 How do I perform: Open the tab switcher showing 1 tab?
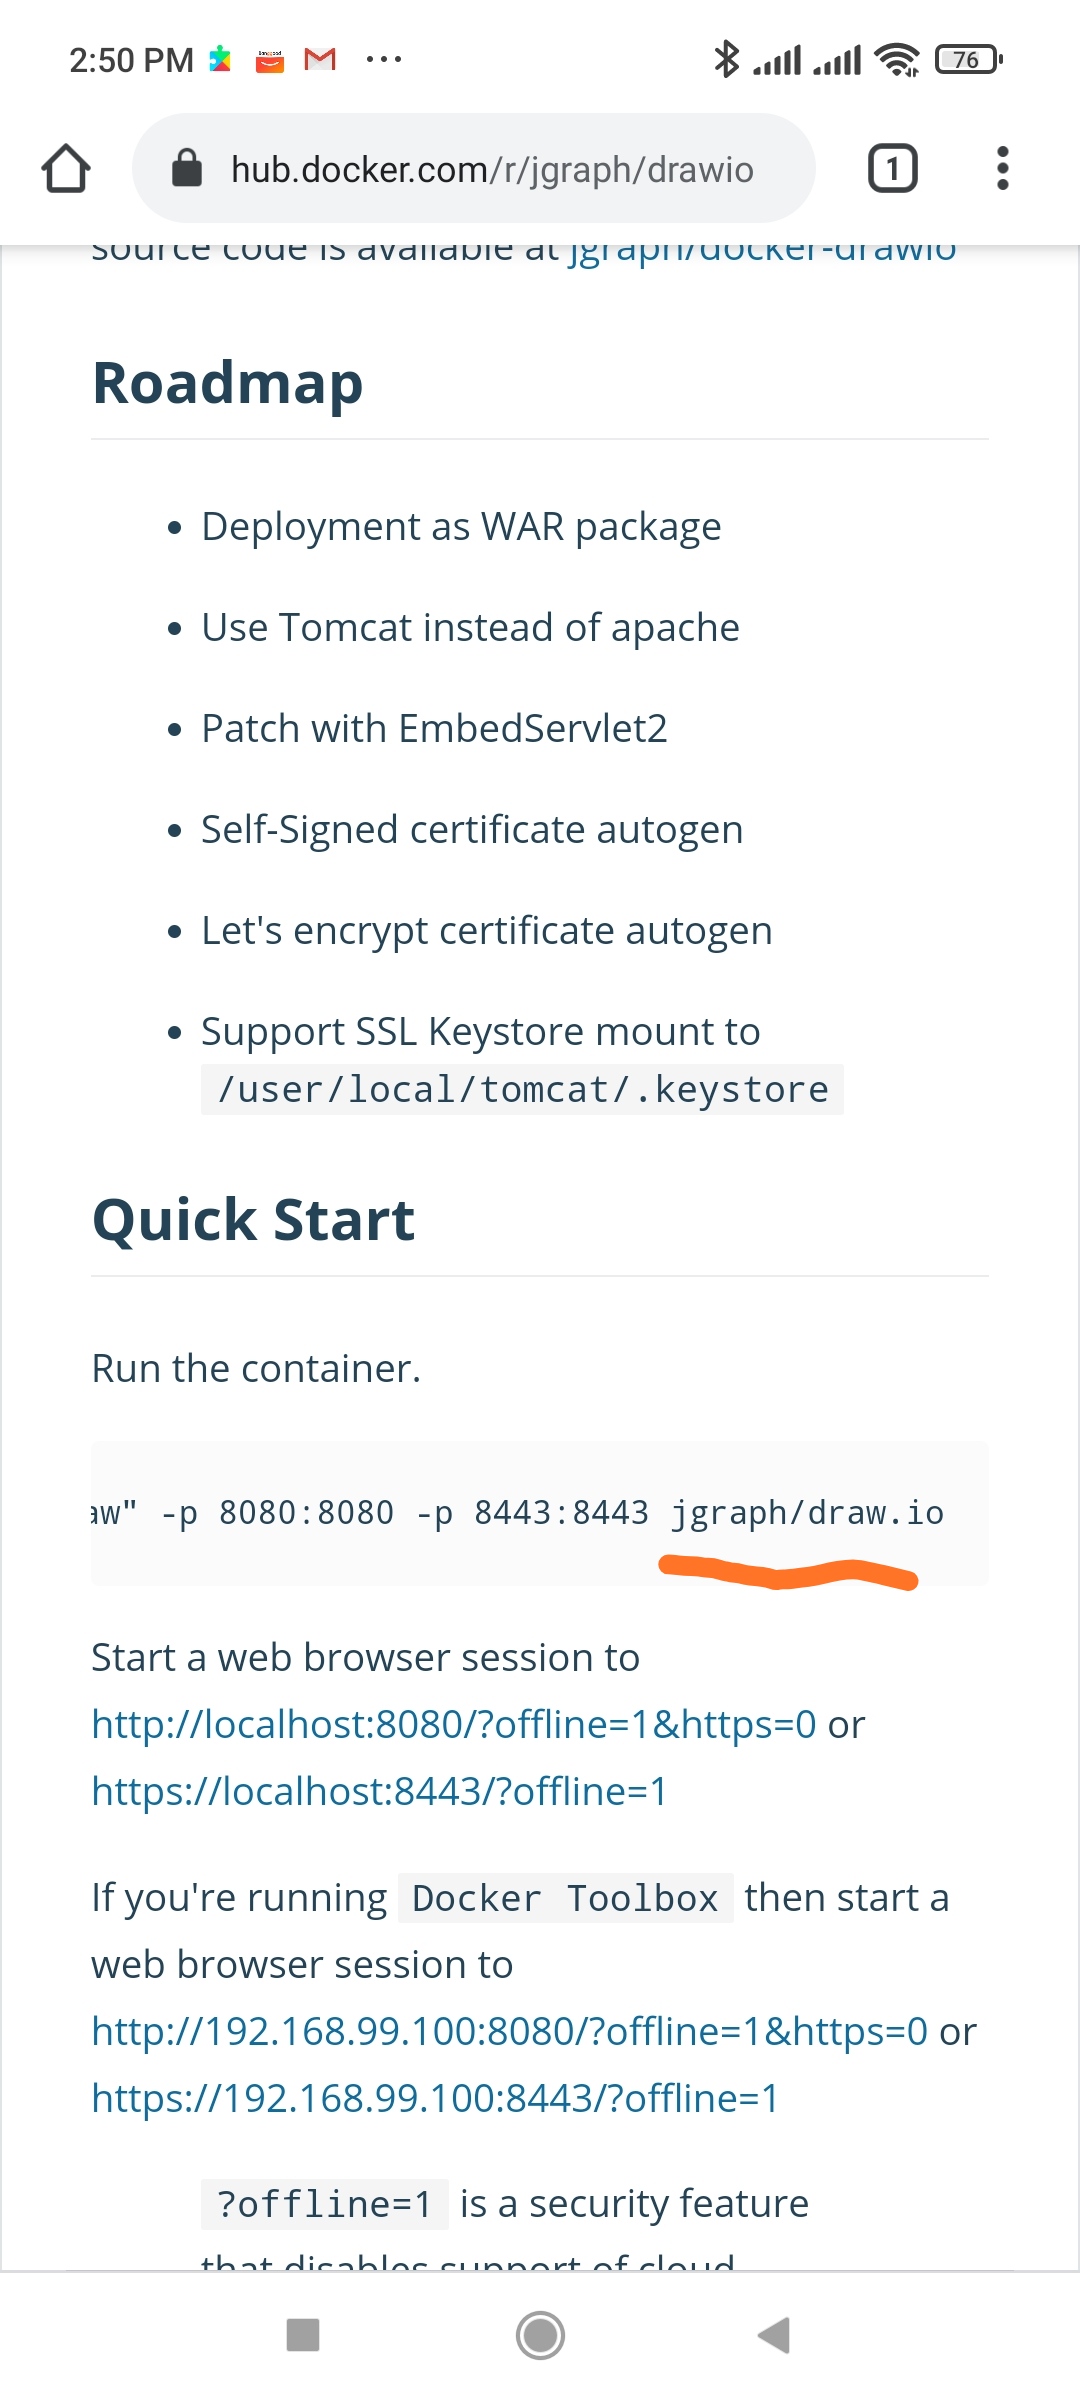(x=891, y=167)
